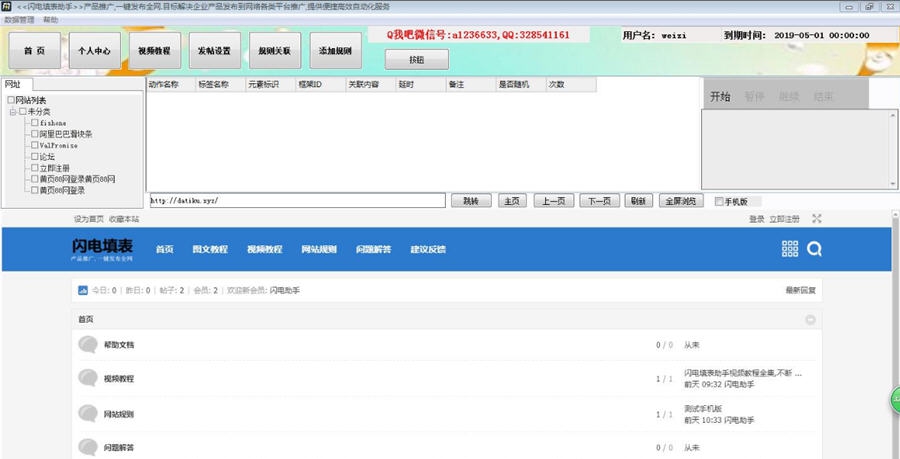This screenshot has height=459, width=900.
Task: Click the 添加规则 toolbar button
Action: [336, 50]
